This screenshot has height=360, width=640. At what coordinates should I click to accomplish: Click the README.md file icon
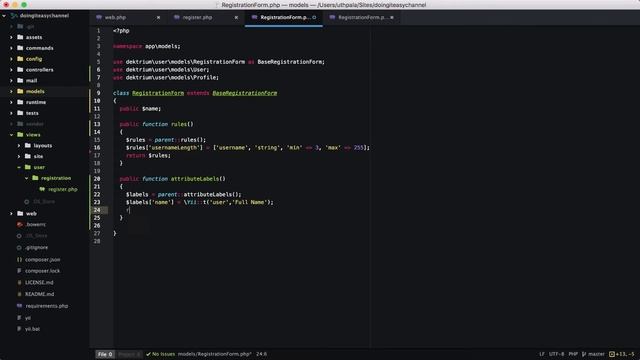[x=19, y=294]
